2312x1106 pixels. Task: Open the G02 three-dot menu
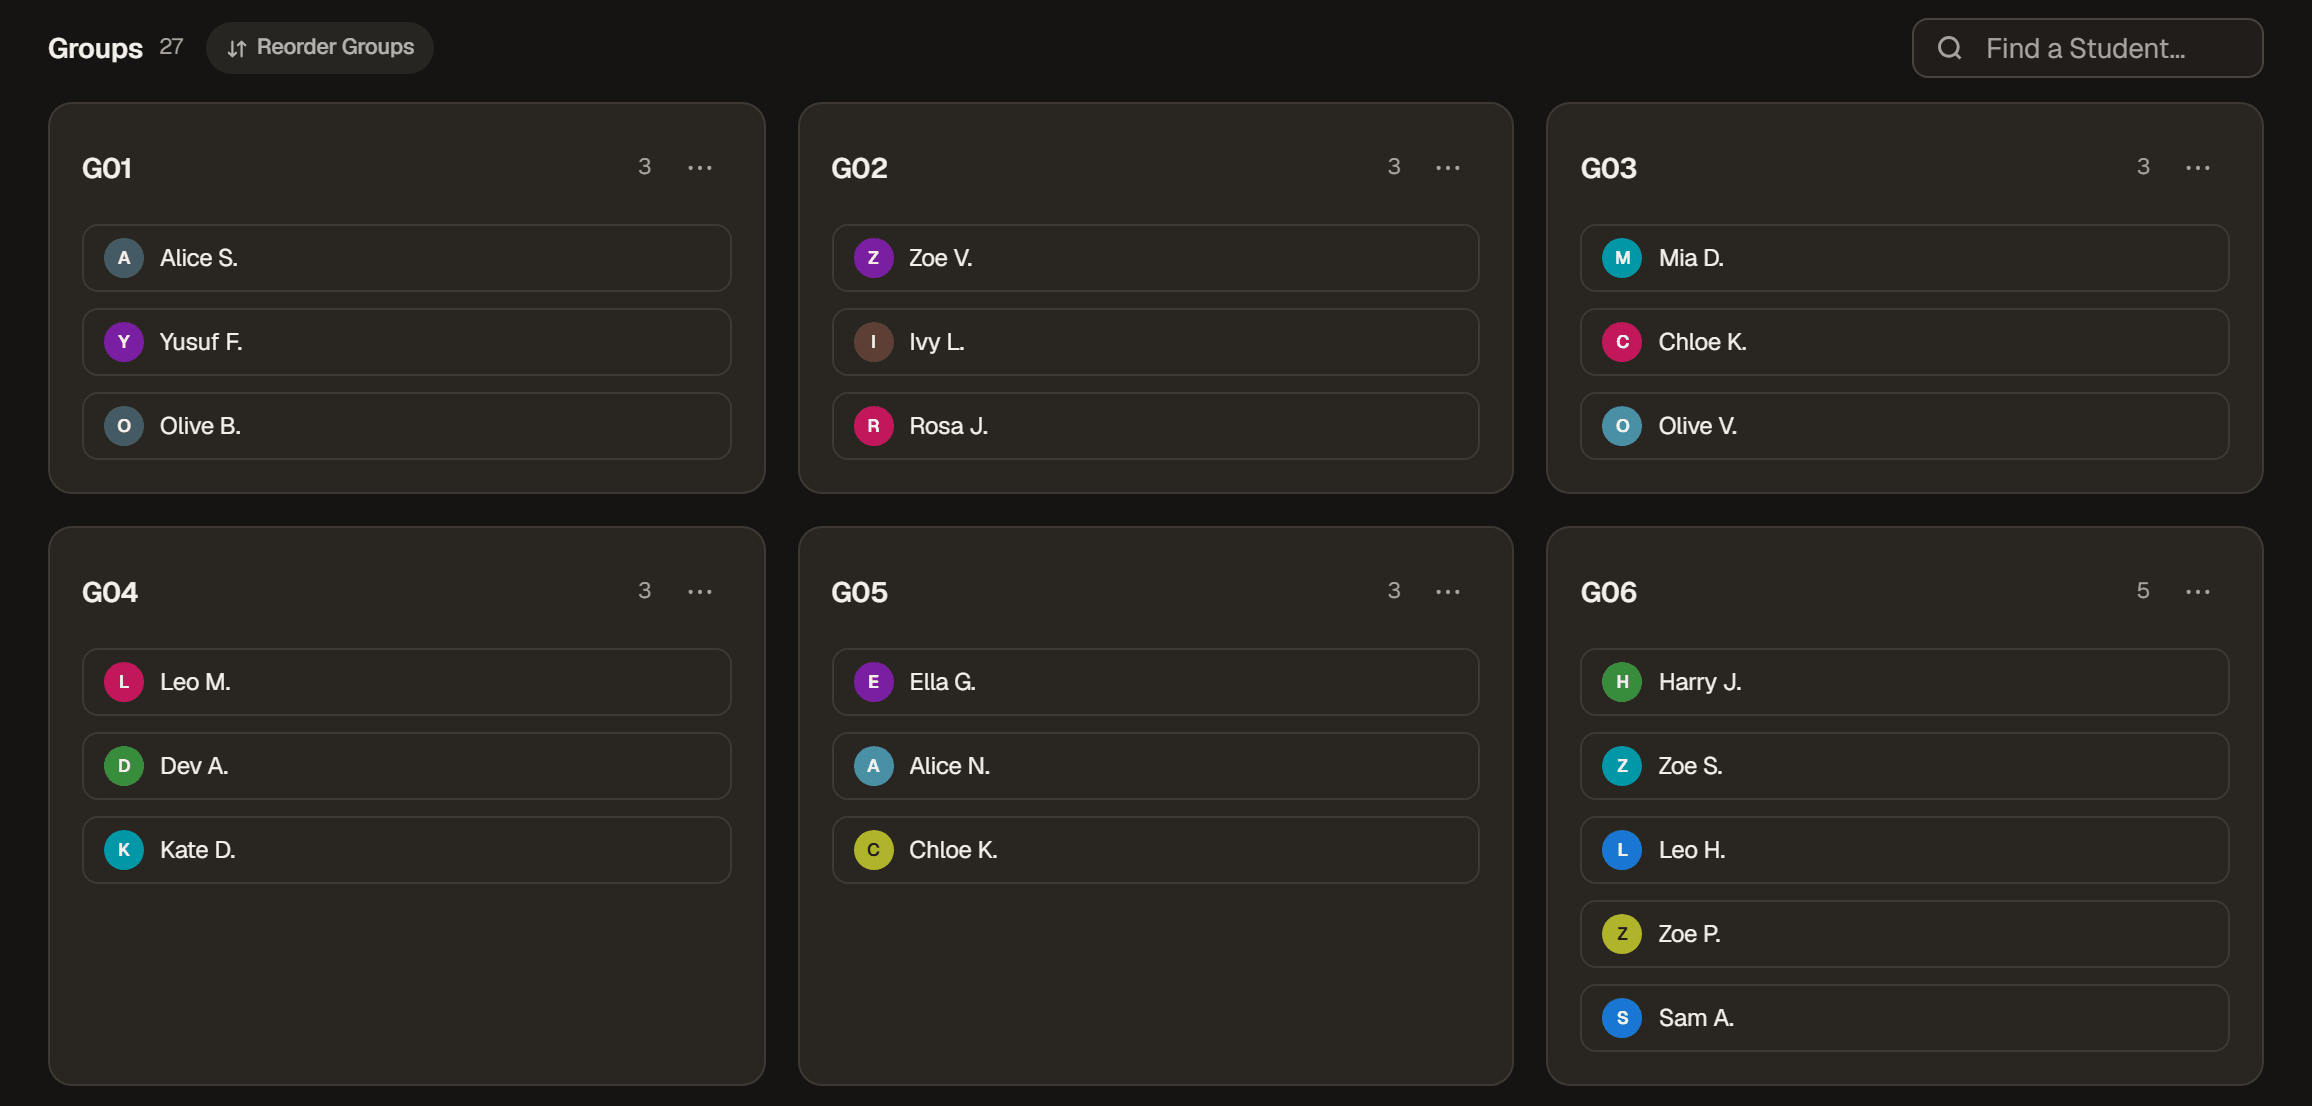coord(1448,167)
